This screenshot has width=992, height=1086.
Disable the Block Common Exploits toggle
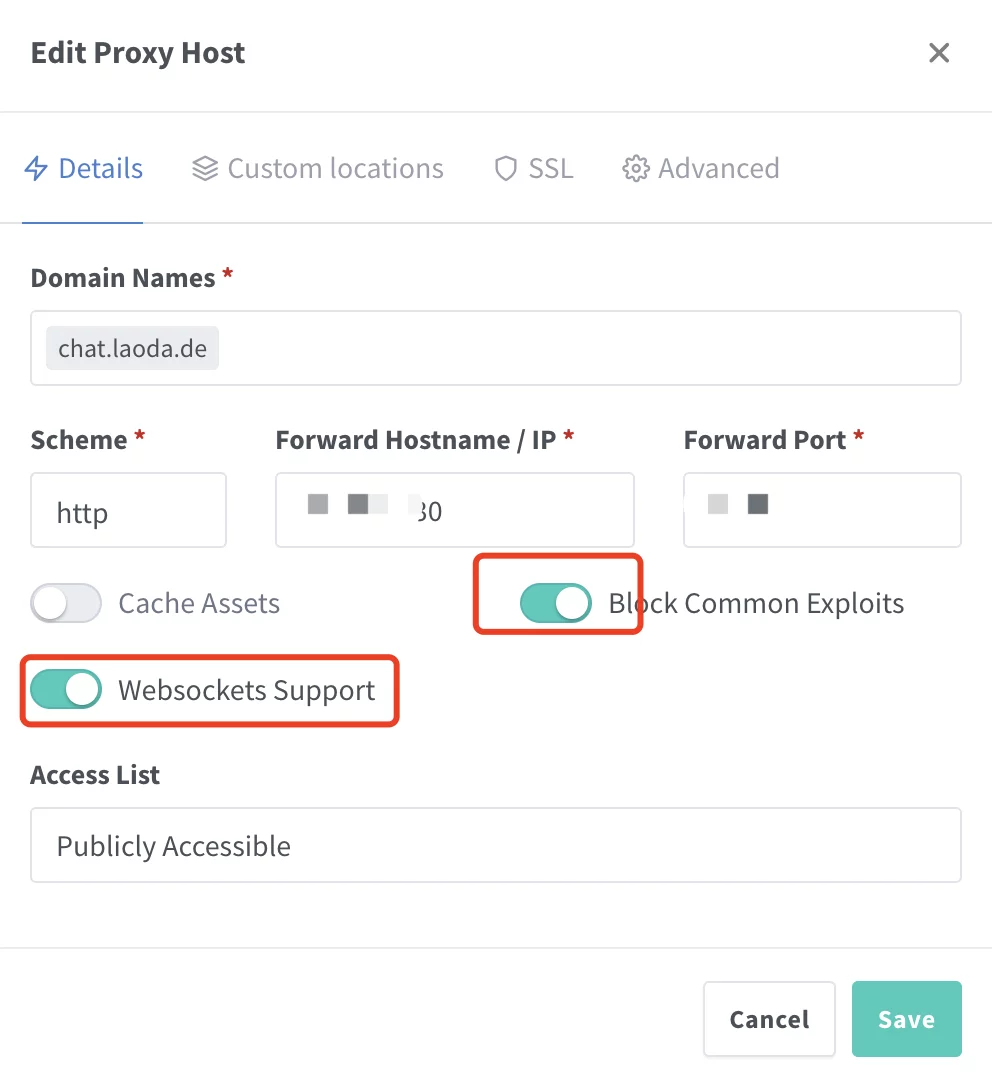556,604
